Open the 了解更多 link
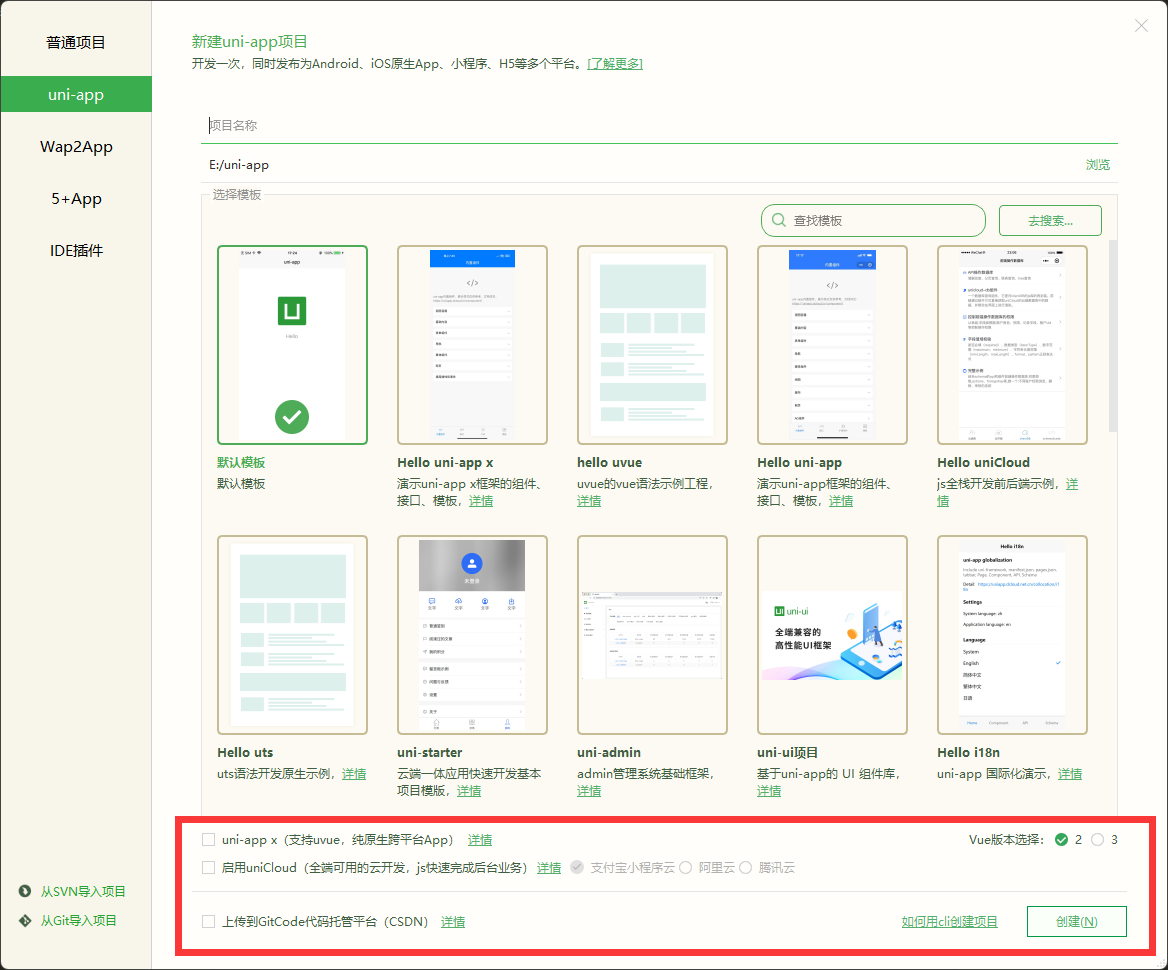 [615, 63]
